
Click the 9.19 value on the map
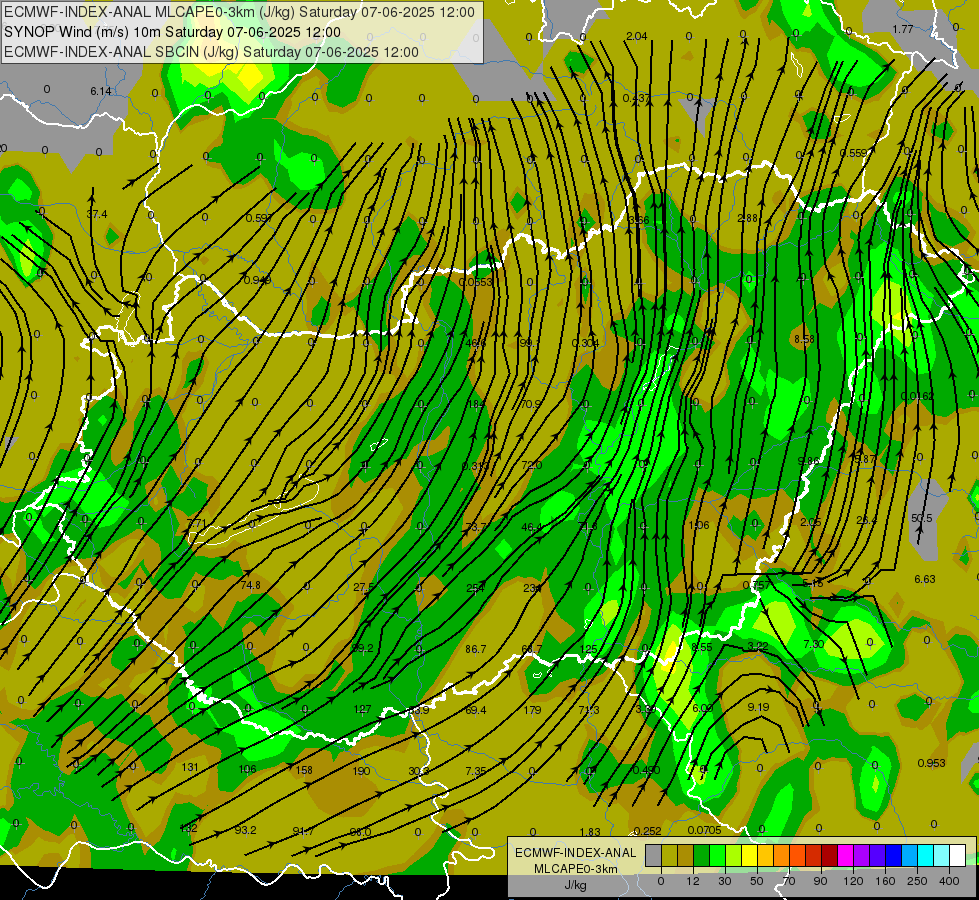point(758,707)
